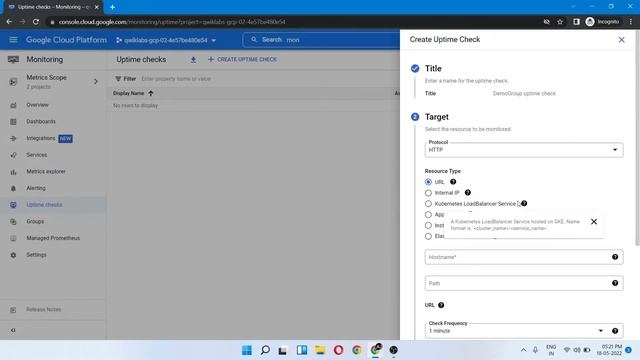Expand the Metrics Scope chevron
640x360 pixels.
pyautogui.click(x=96, y=82)
